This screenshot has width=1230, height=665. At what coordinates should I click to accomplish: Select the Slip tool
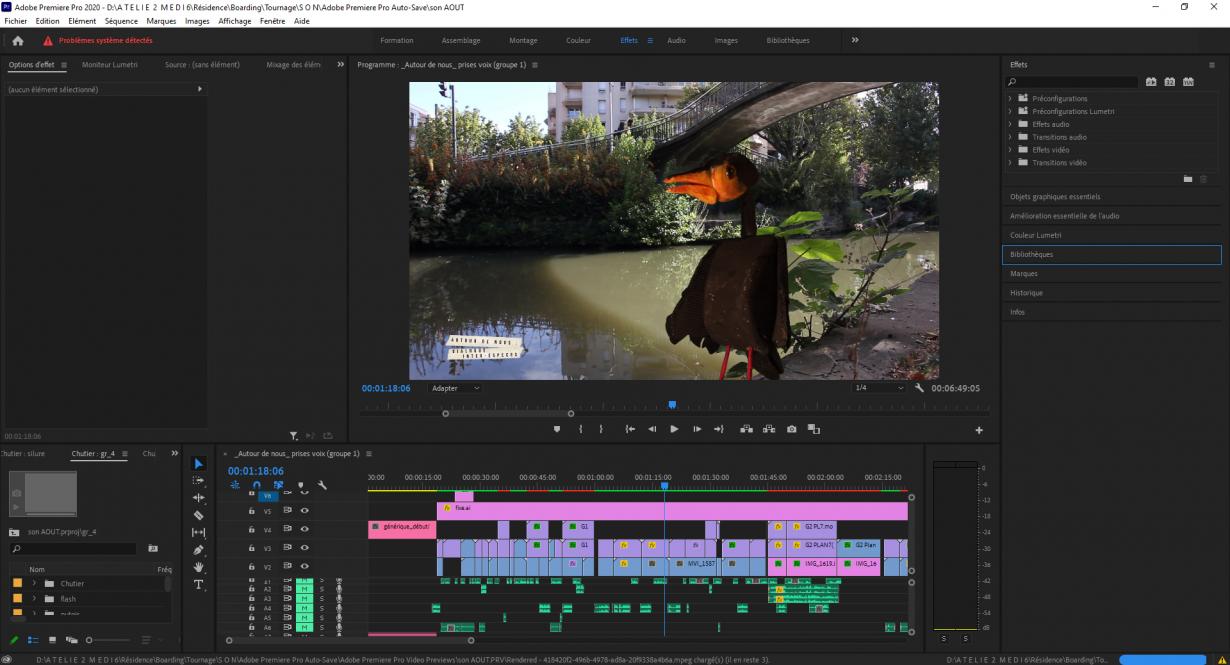click(x=198, y=532)
